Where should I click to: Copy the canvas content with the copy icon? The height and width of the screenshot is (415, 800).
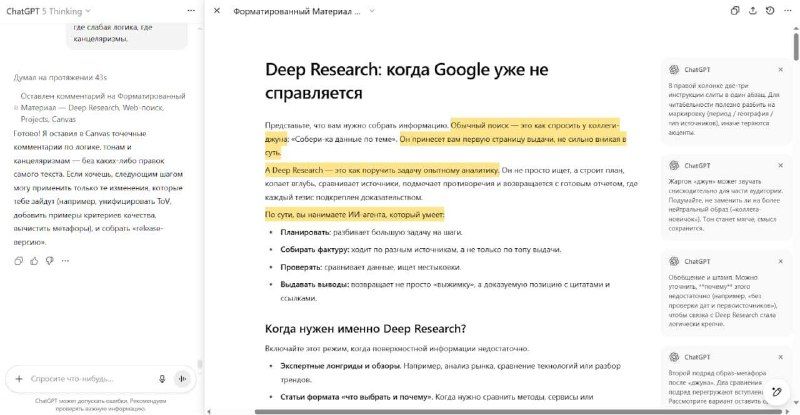pyautogui.click(x=735, y=11)
